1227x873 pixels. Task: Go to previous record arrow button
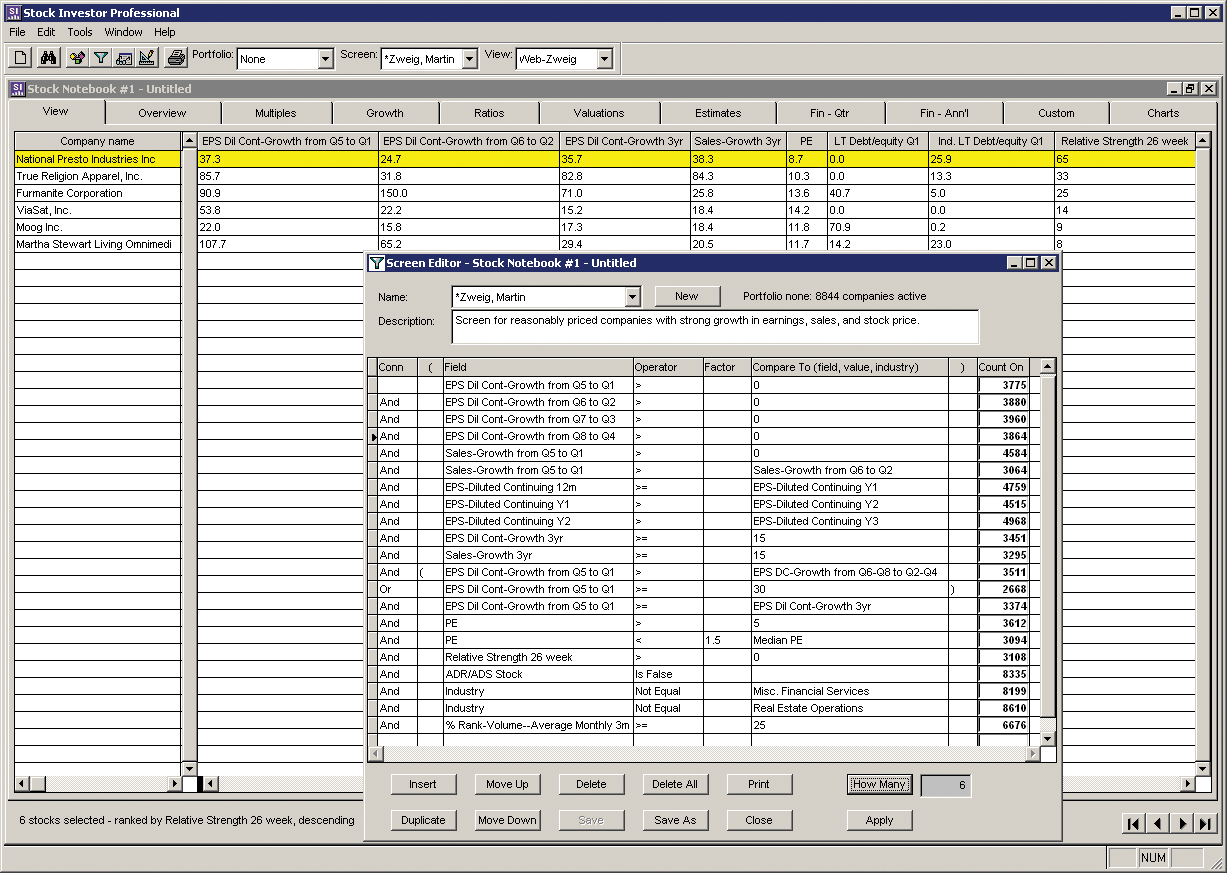click(1157, 824)
